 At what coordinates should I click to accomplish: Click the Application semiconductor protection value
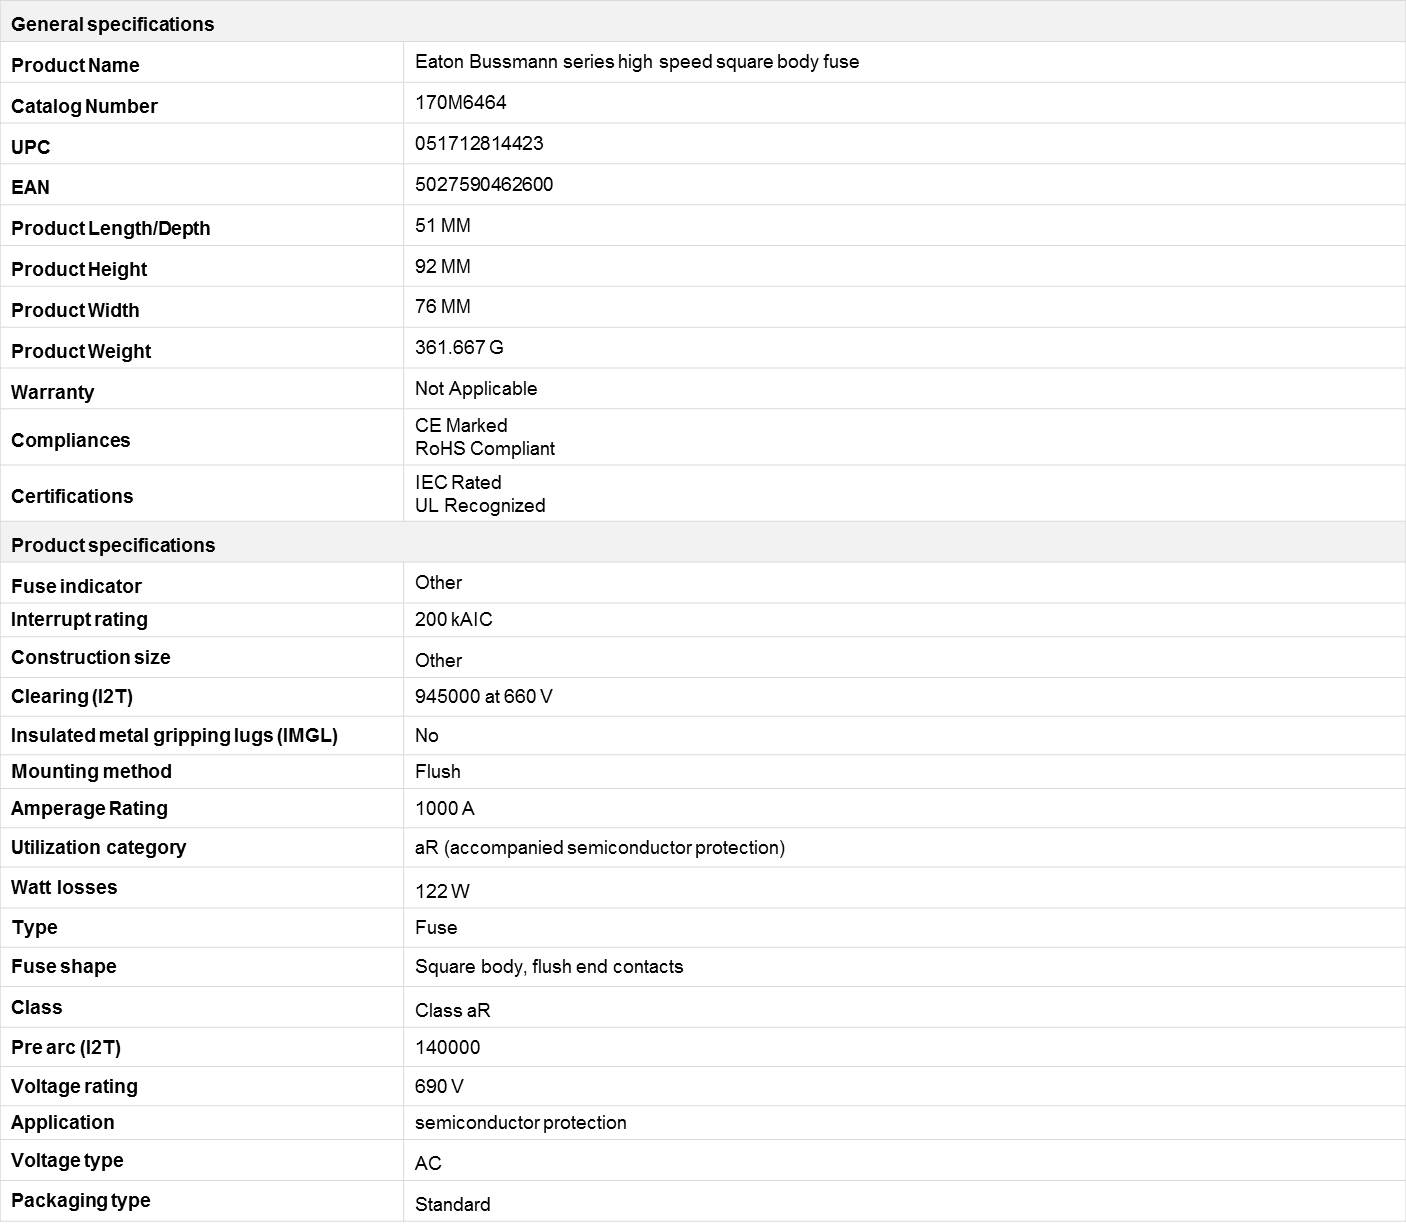point(521,1123)
